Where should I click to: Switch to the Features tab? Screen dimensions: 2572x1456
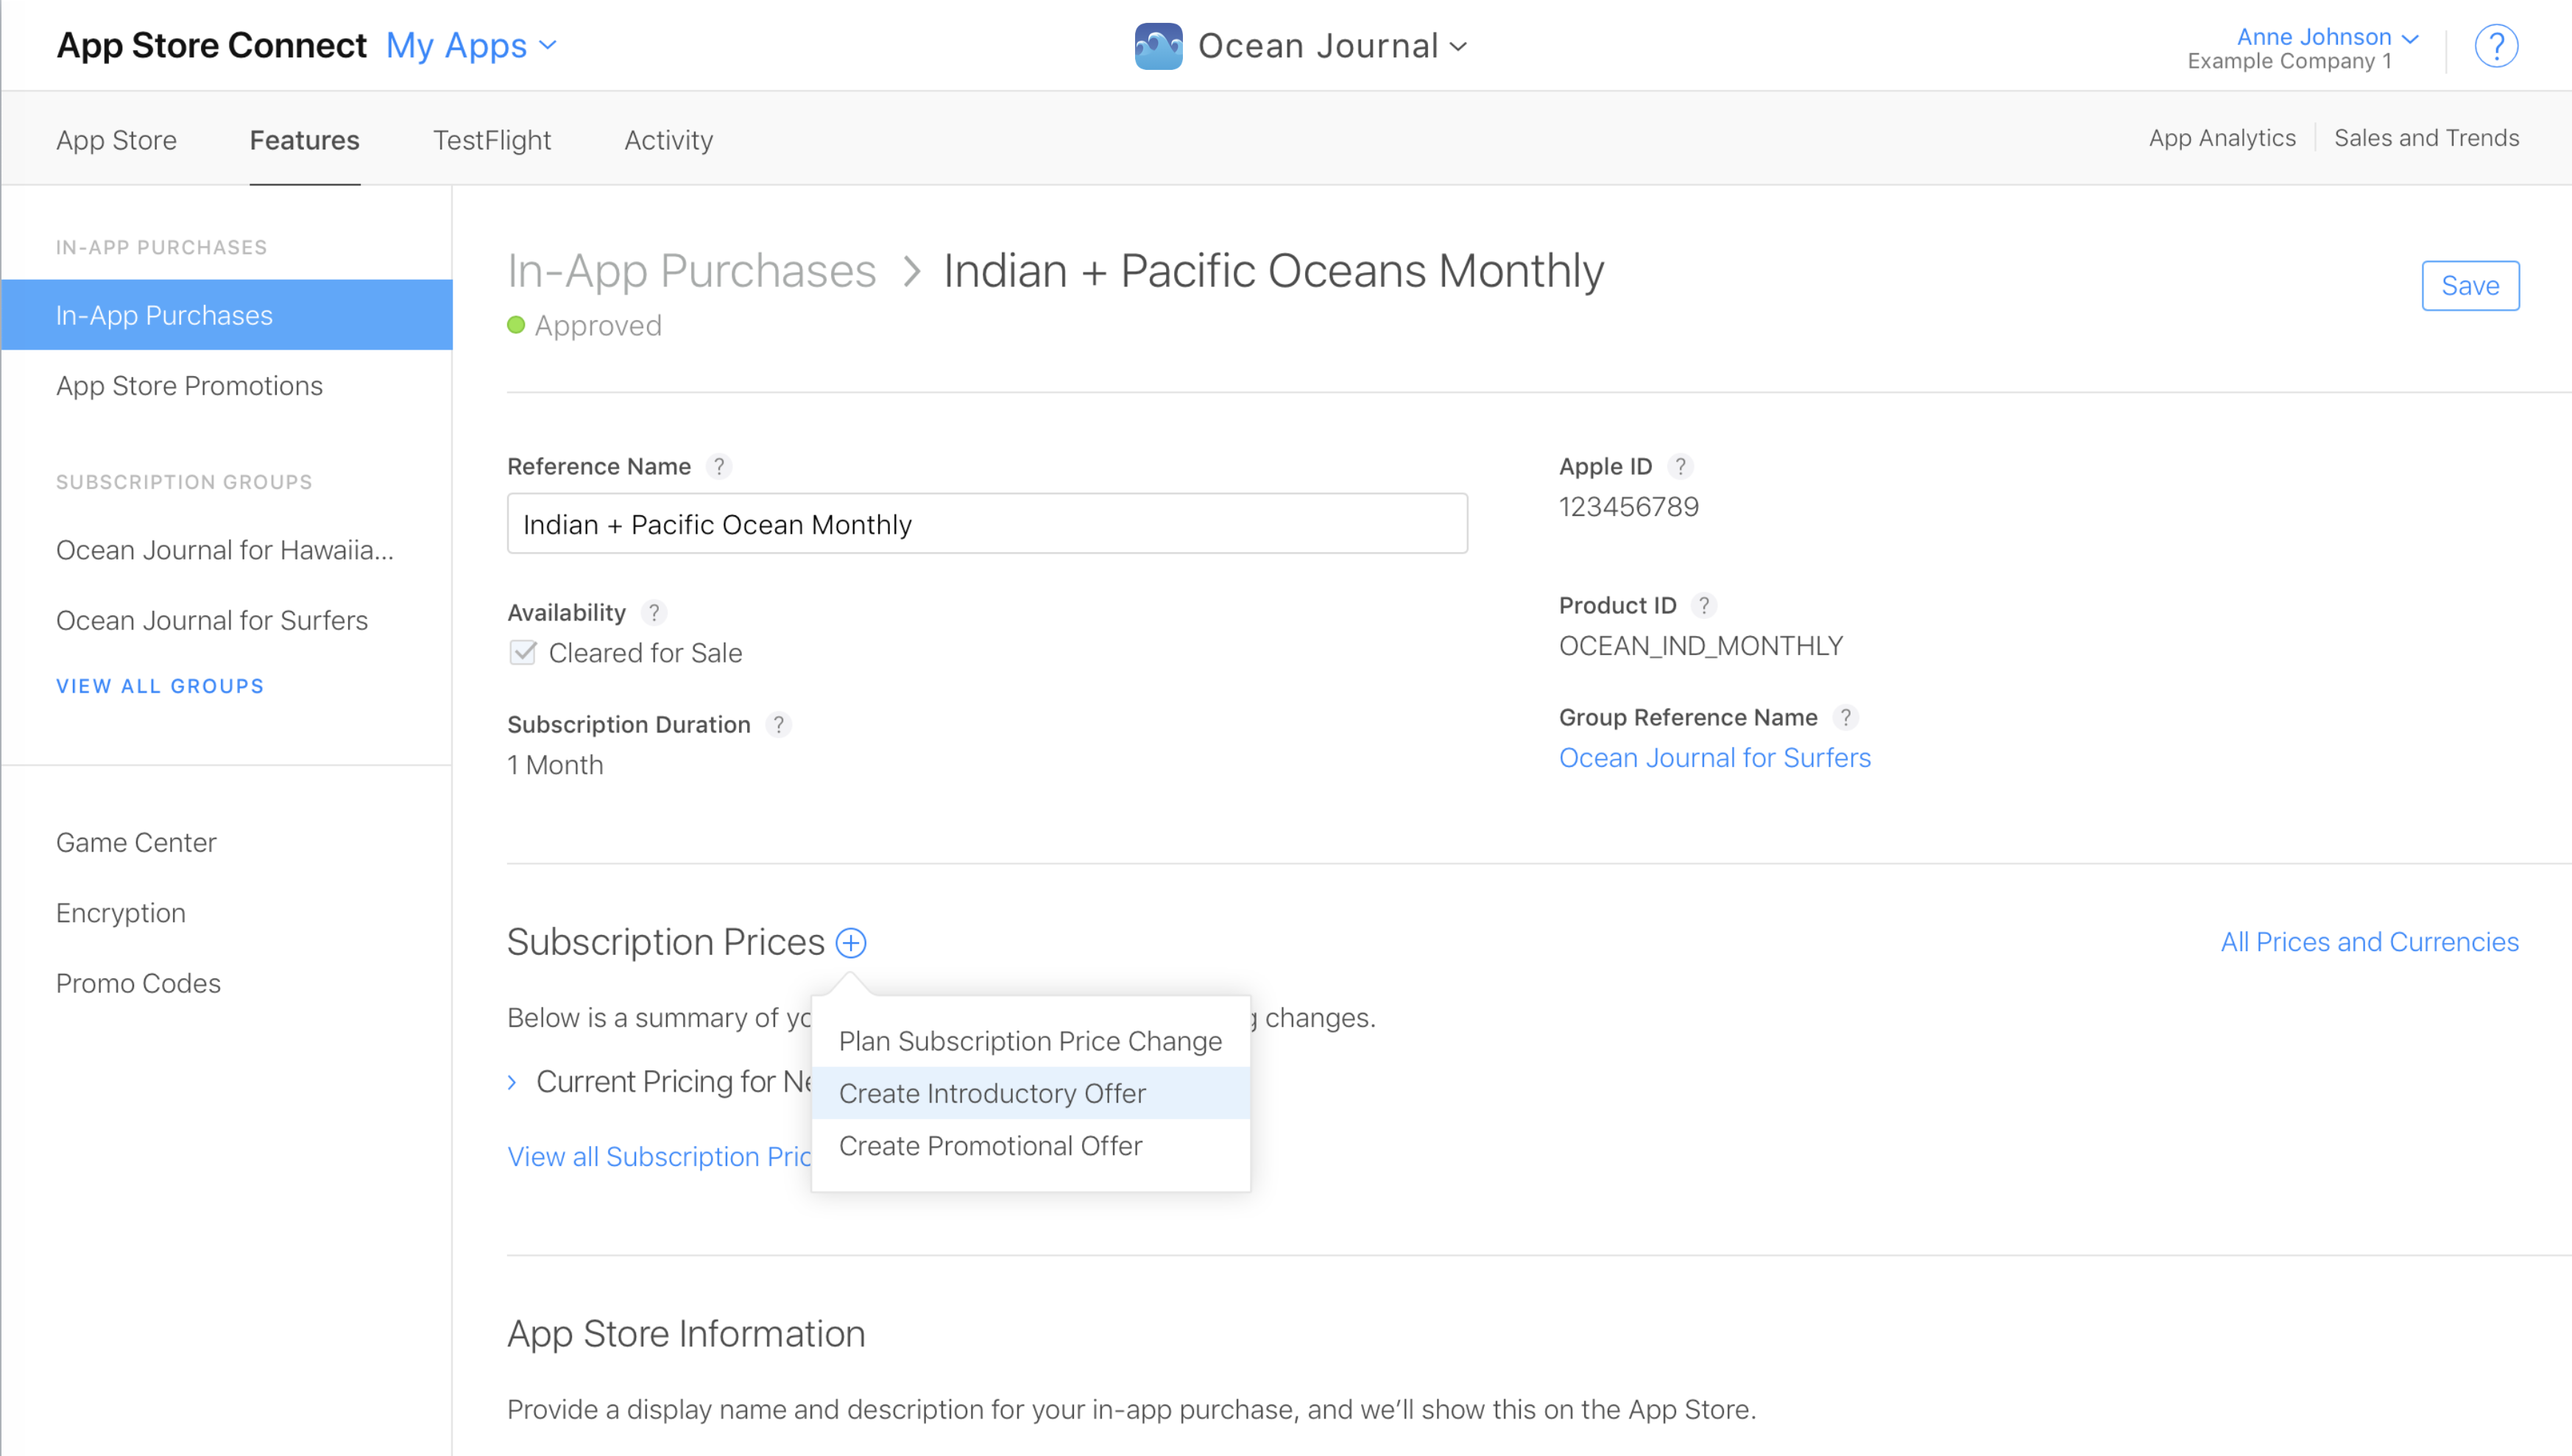tap(304, 140)
